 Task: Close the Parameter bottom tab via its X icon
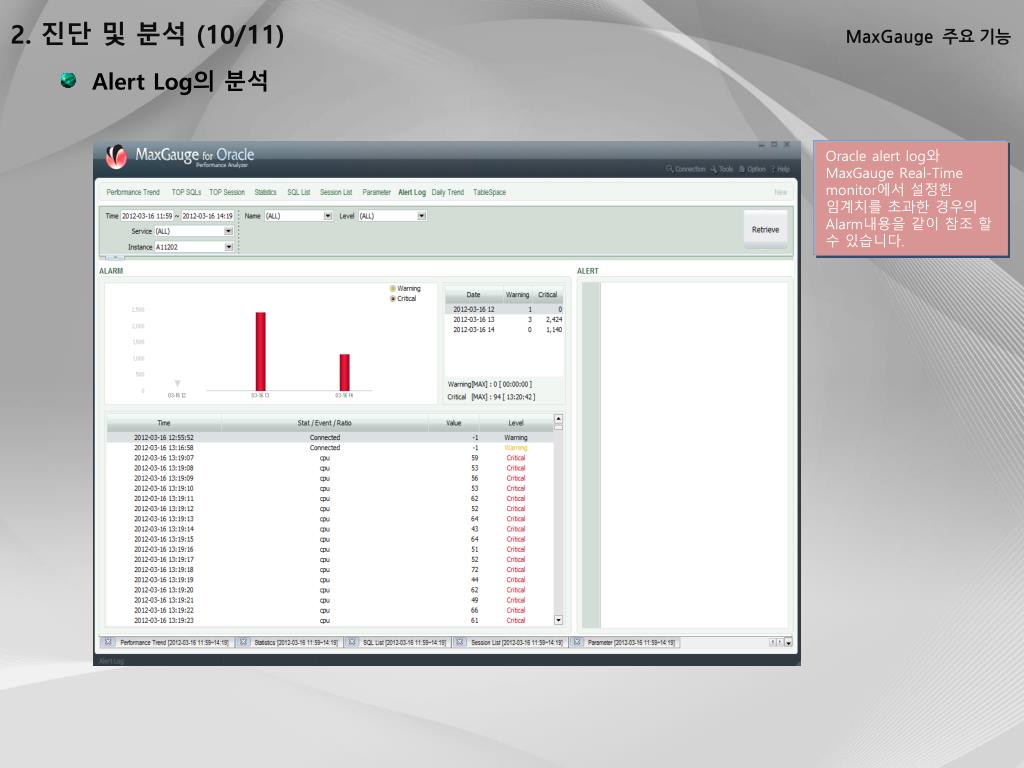577,643
